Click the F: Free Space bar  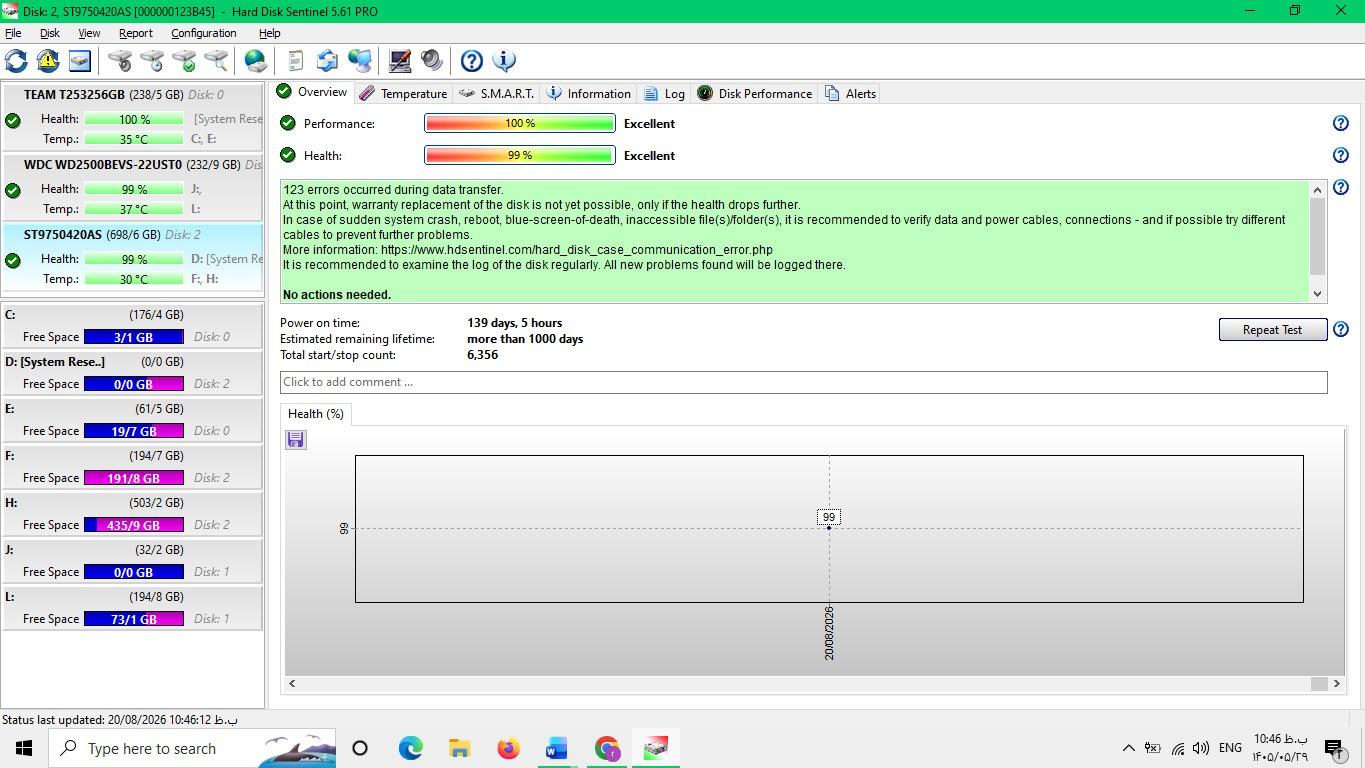[134, 478]
